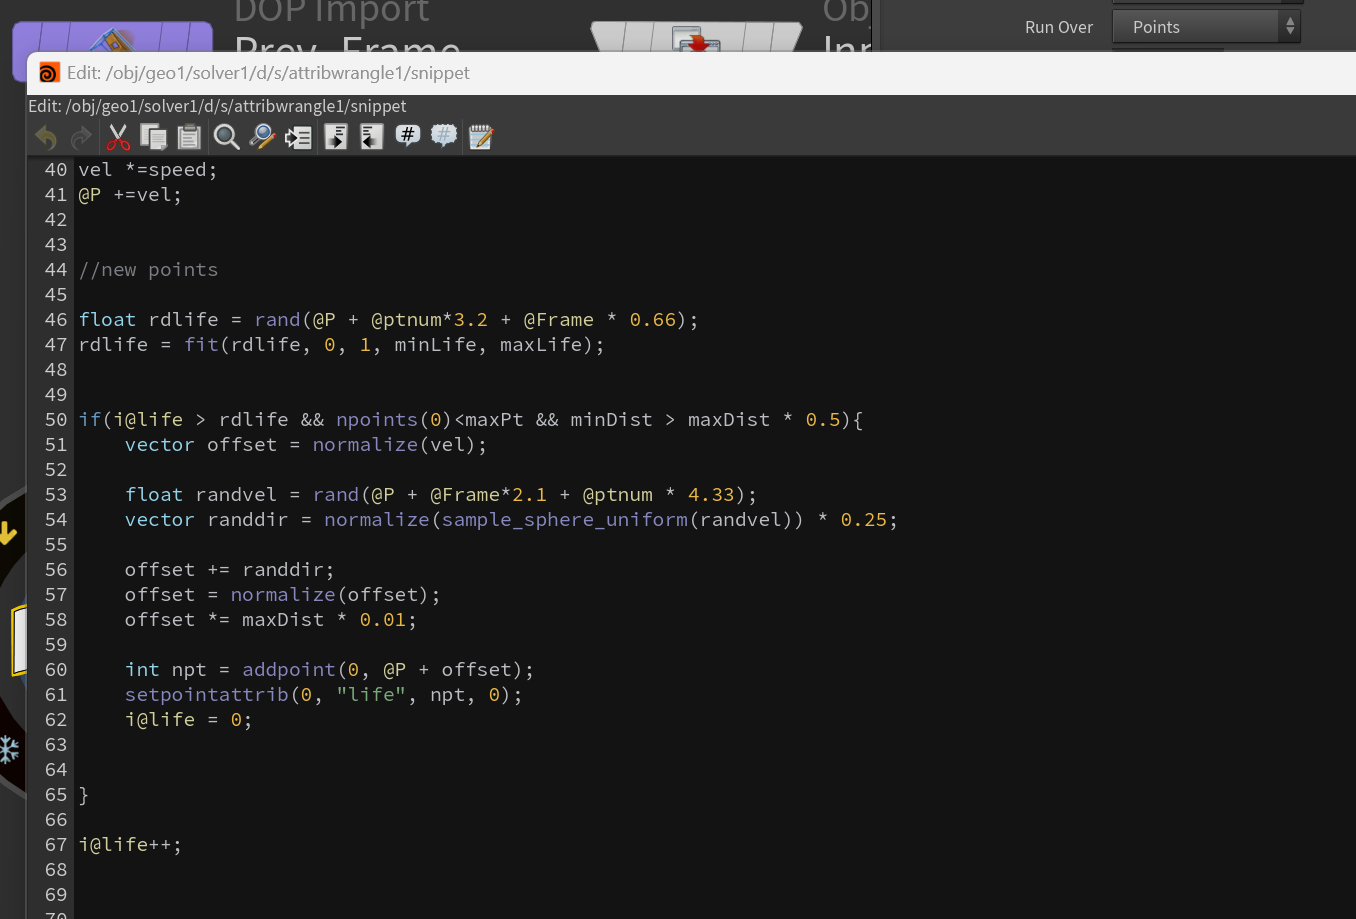This screenshot has height=919, width=1356.
Task: Click '@P +=vel;' on line 41
Action: click(x=130, y=195)
